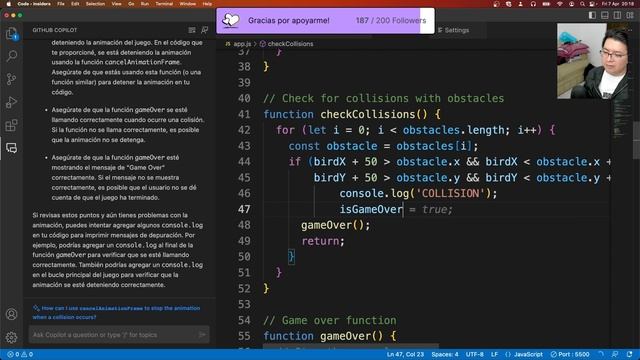Viewport: 640px width, 360px height.
Task: Click the send arrow in Copilot input
Action: coord(202,335)
